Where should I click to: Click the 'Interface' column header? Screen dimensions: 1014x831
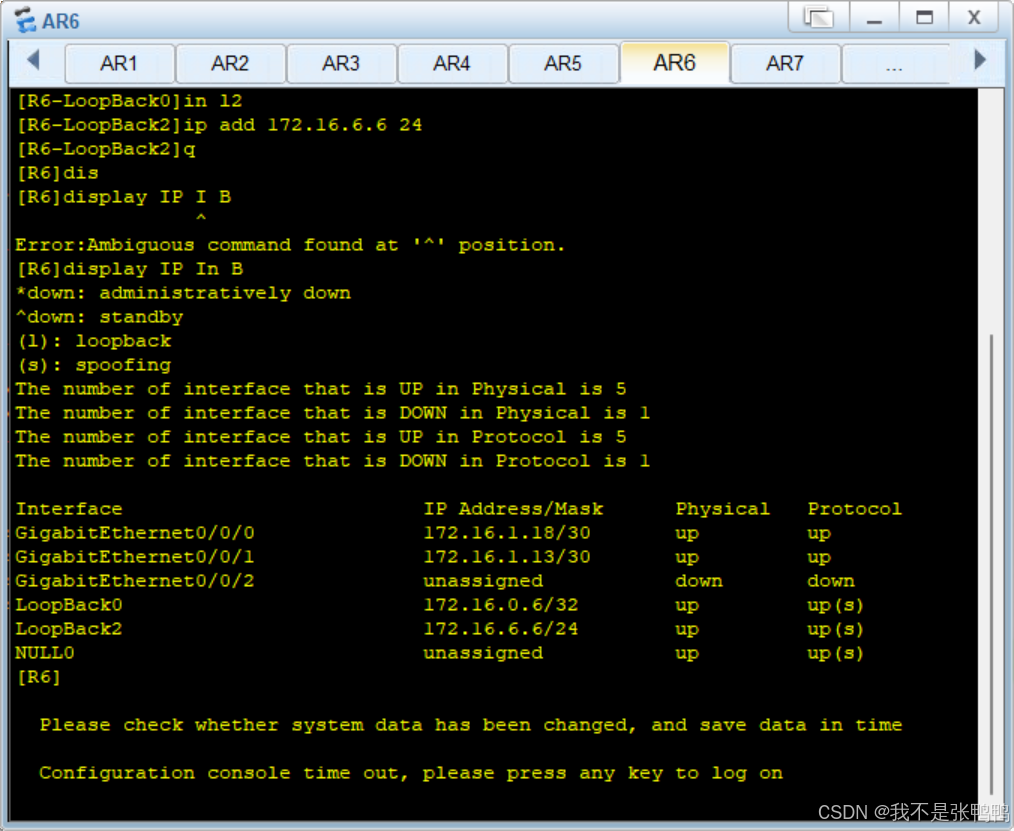[x=69, y=509]
